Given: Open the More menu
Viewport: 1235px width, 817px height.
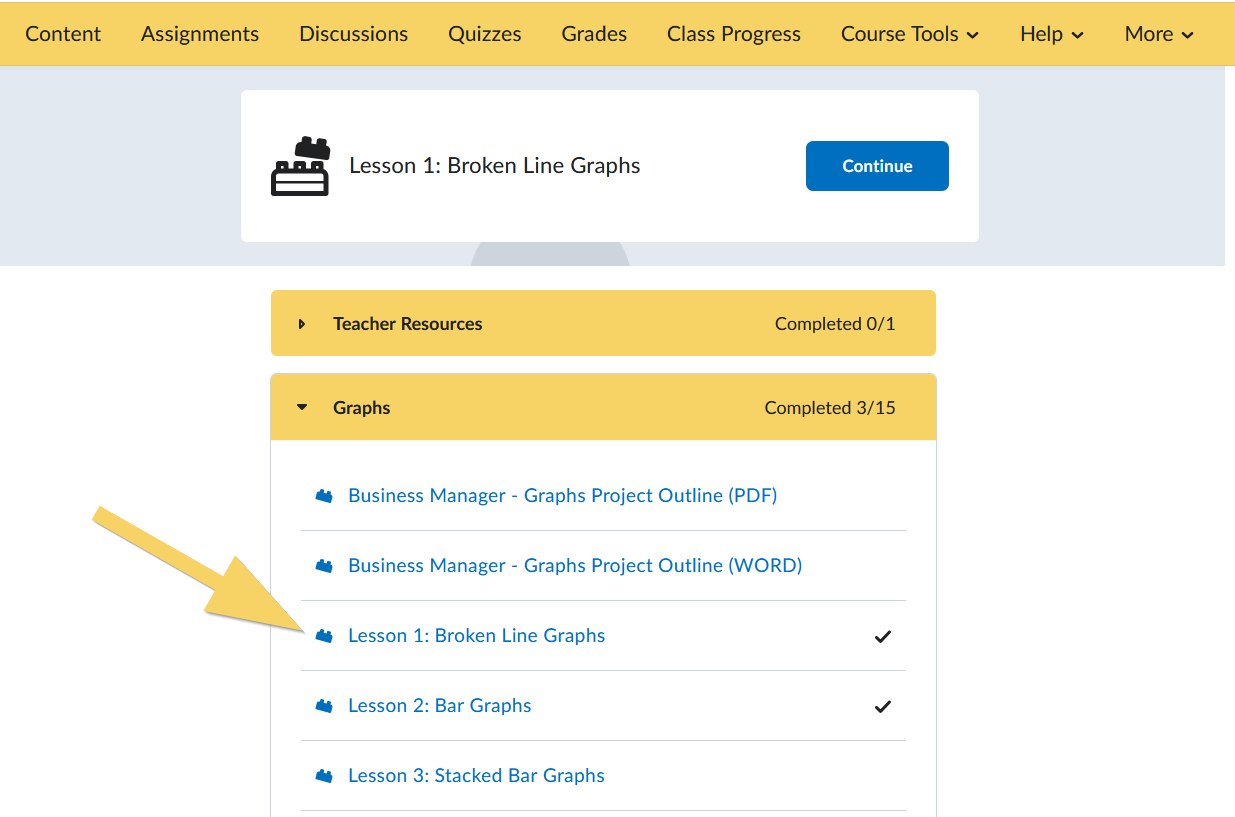Looking at the screenshot, I should click(x=1158, y=33).
